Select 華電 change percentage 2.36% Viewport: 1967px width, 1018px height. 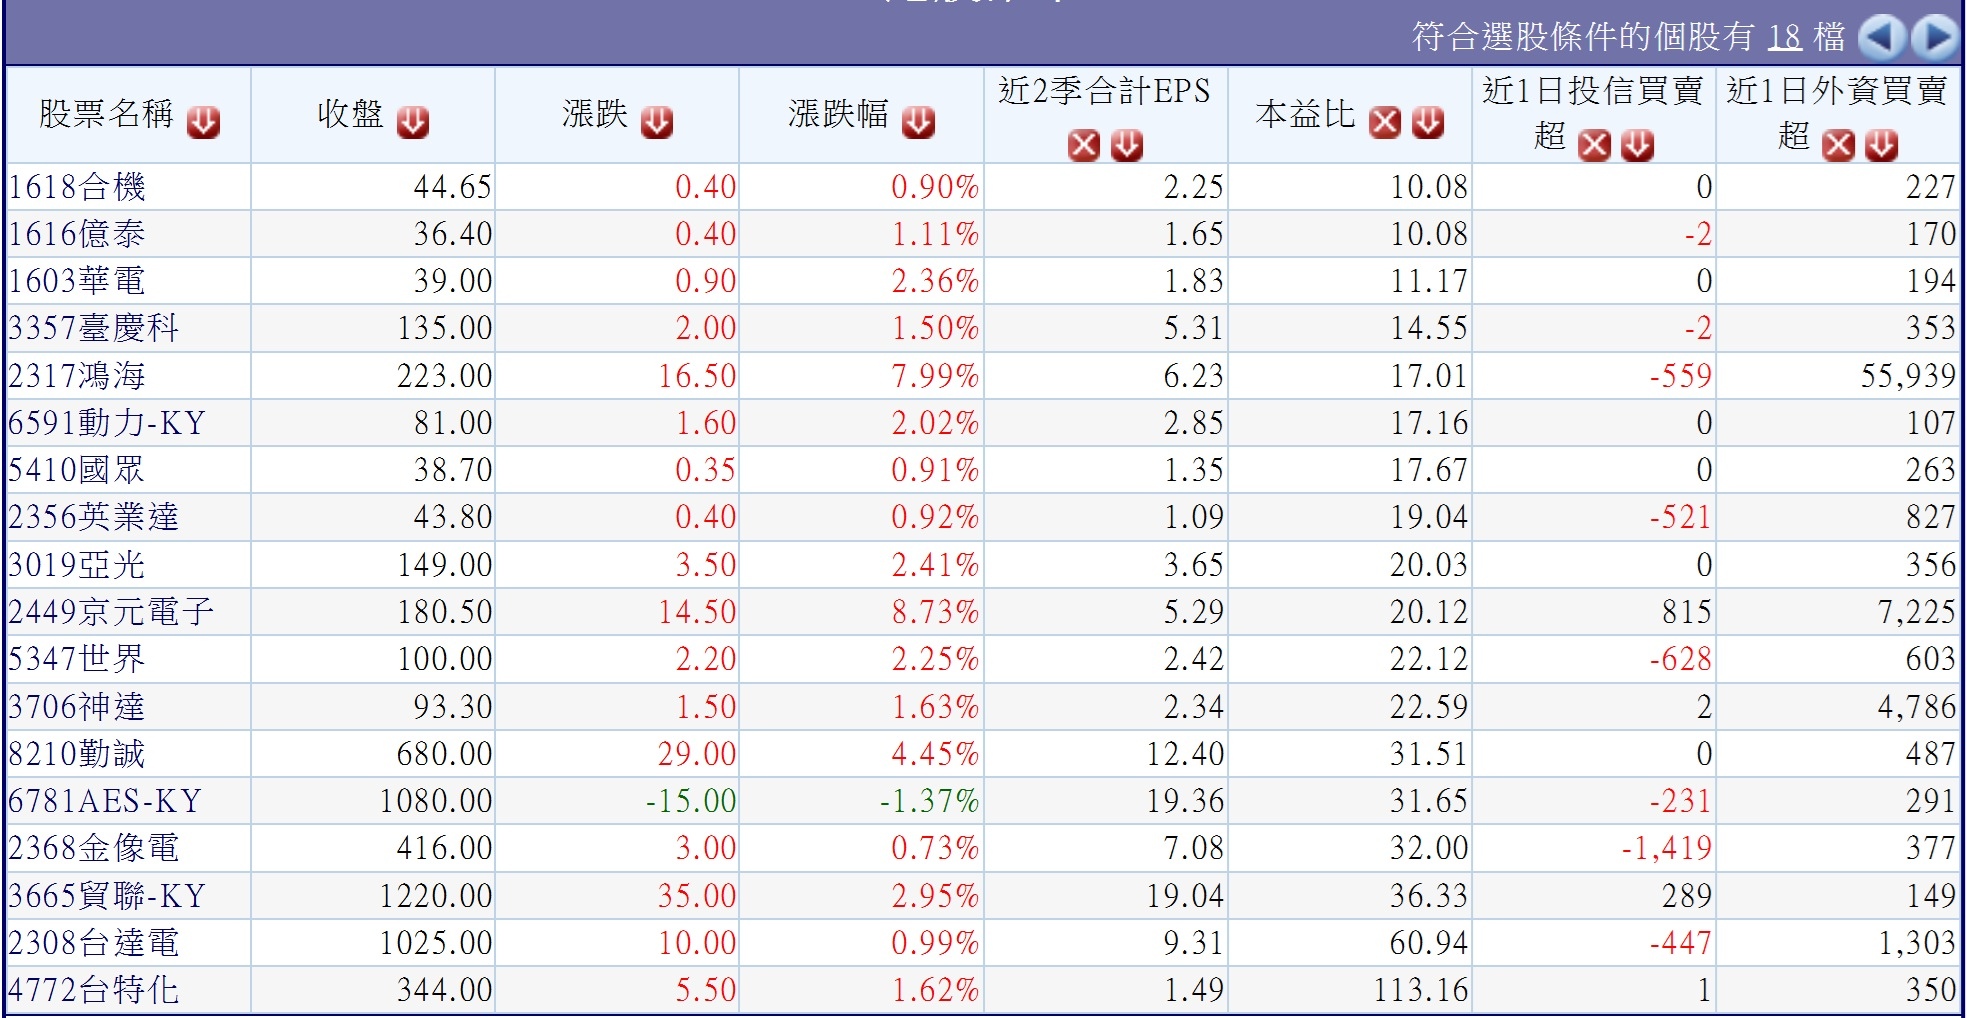pos(935,281)
